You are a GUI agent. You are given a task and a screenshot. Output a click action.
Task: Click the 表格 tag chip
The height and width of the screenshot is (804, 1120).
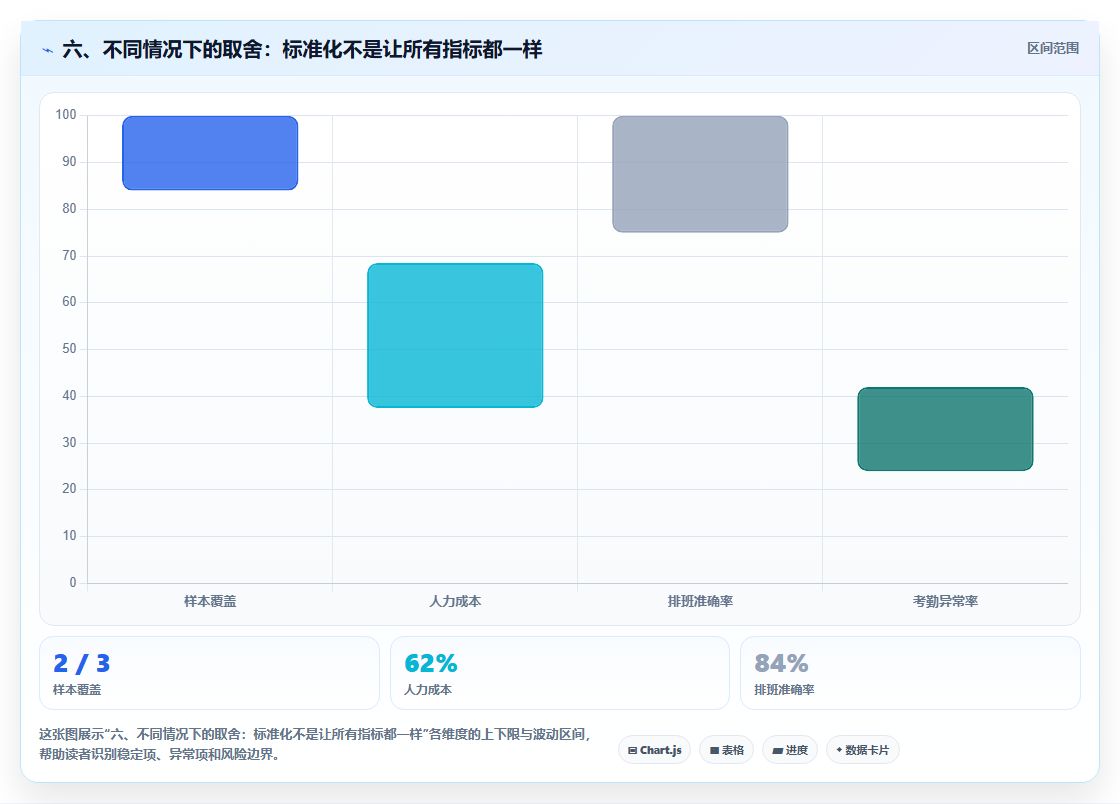click(x=726, y=750)
